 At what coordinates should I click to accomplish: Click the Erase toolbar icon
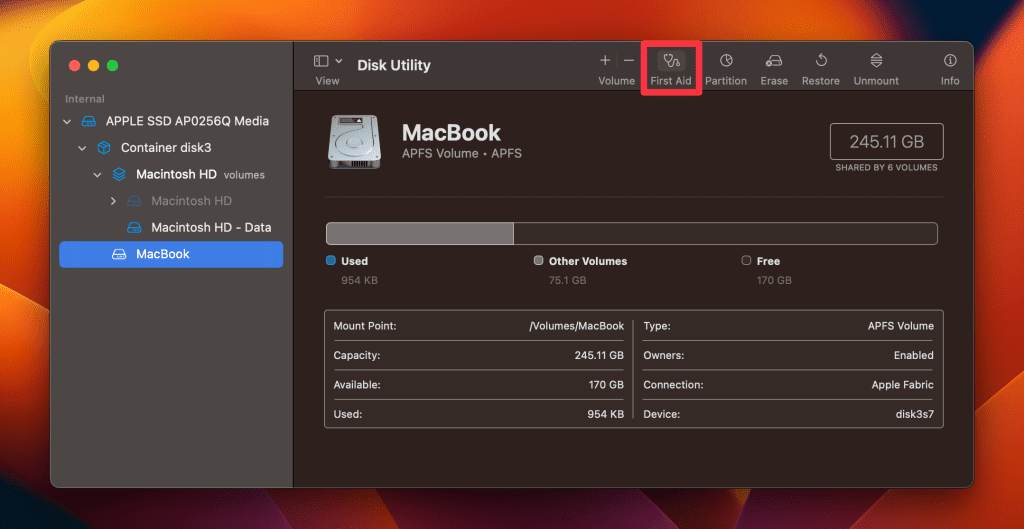pyautogui.click(x=774, y=61)
